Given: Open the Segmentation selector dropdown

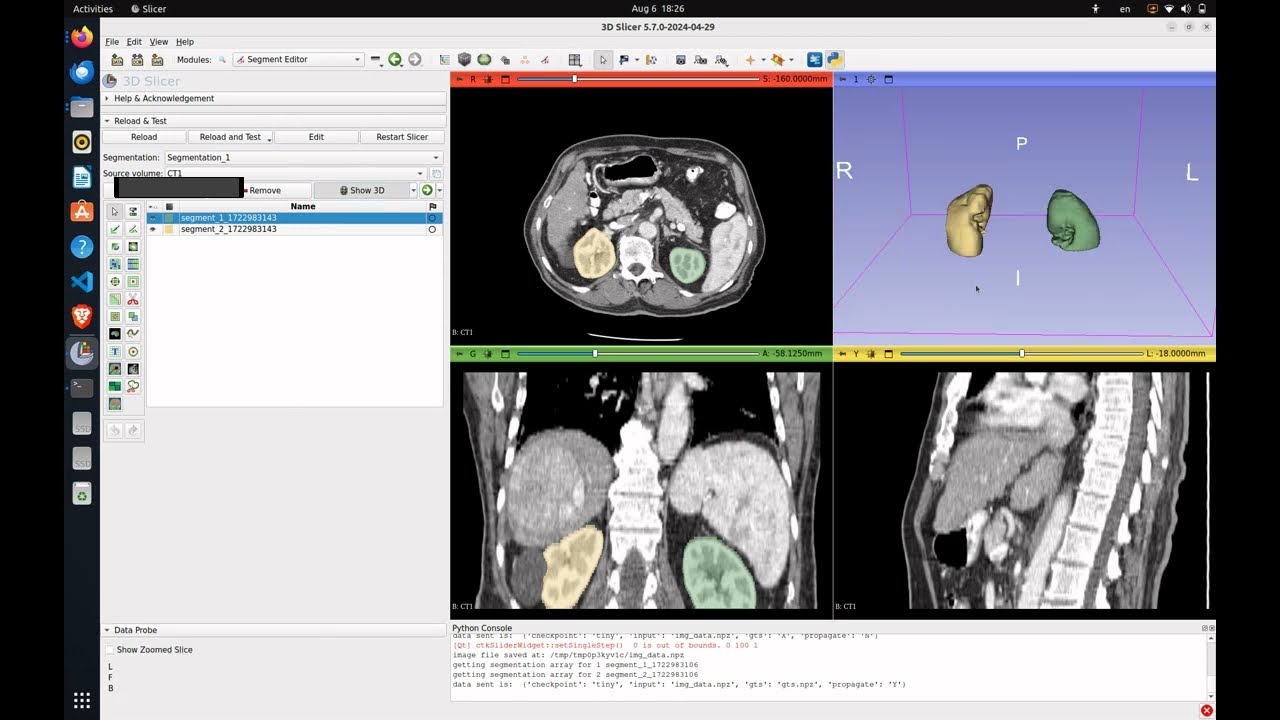Looking at the screenshot, I should click(x=303, y=157).
